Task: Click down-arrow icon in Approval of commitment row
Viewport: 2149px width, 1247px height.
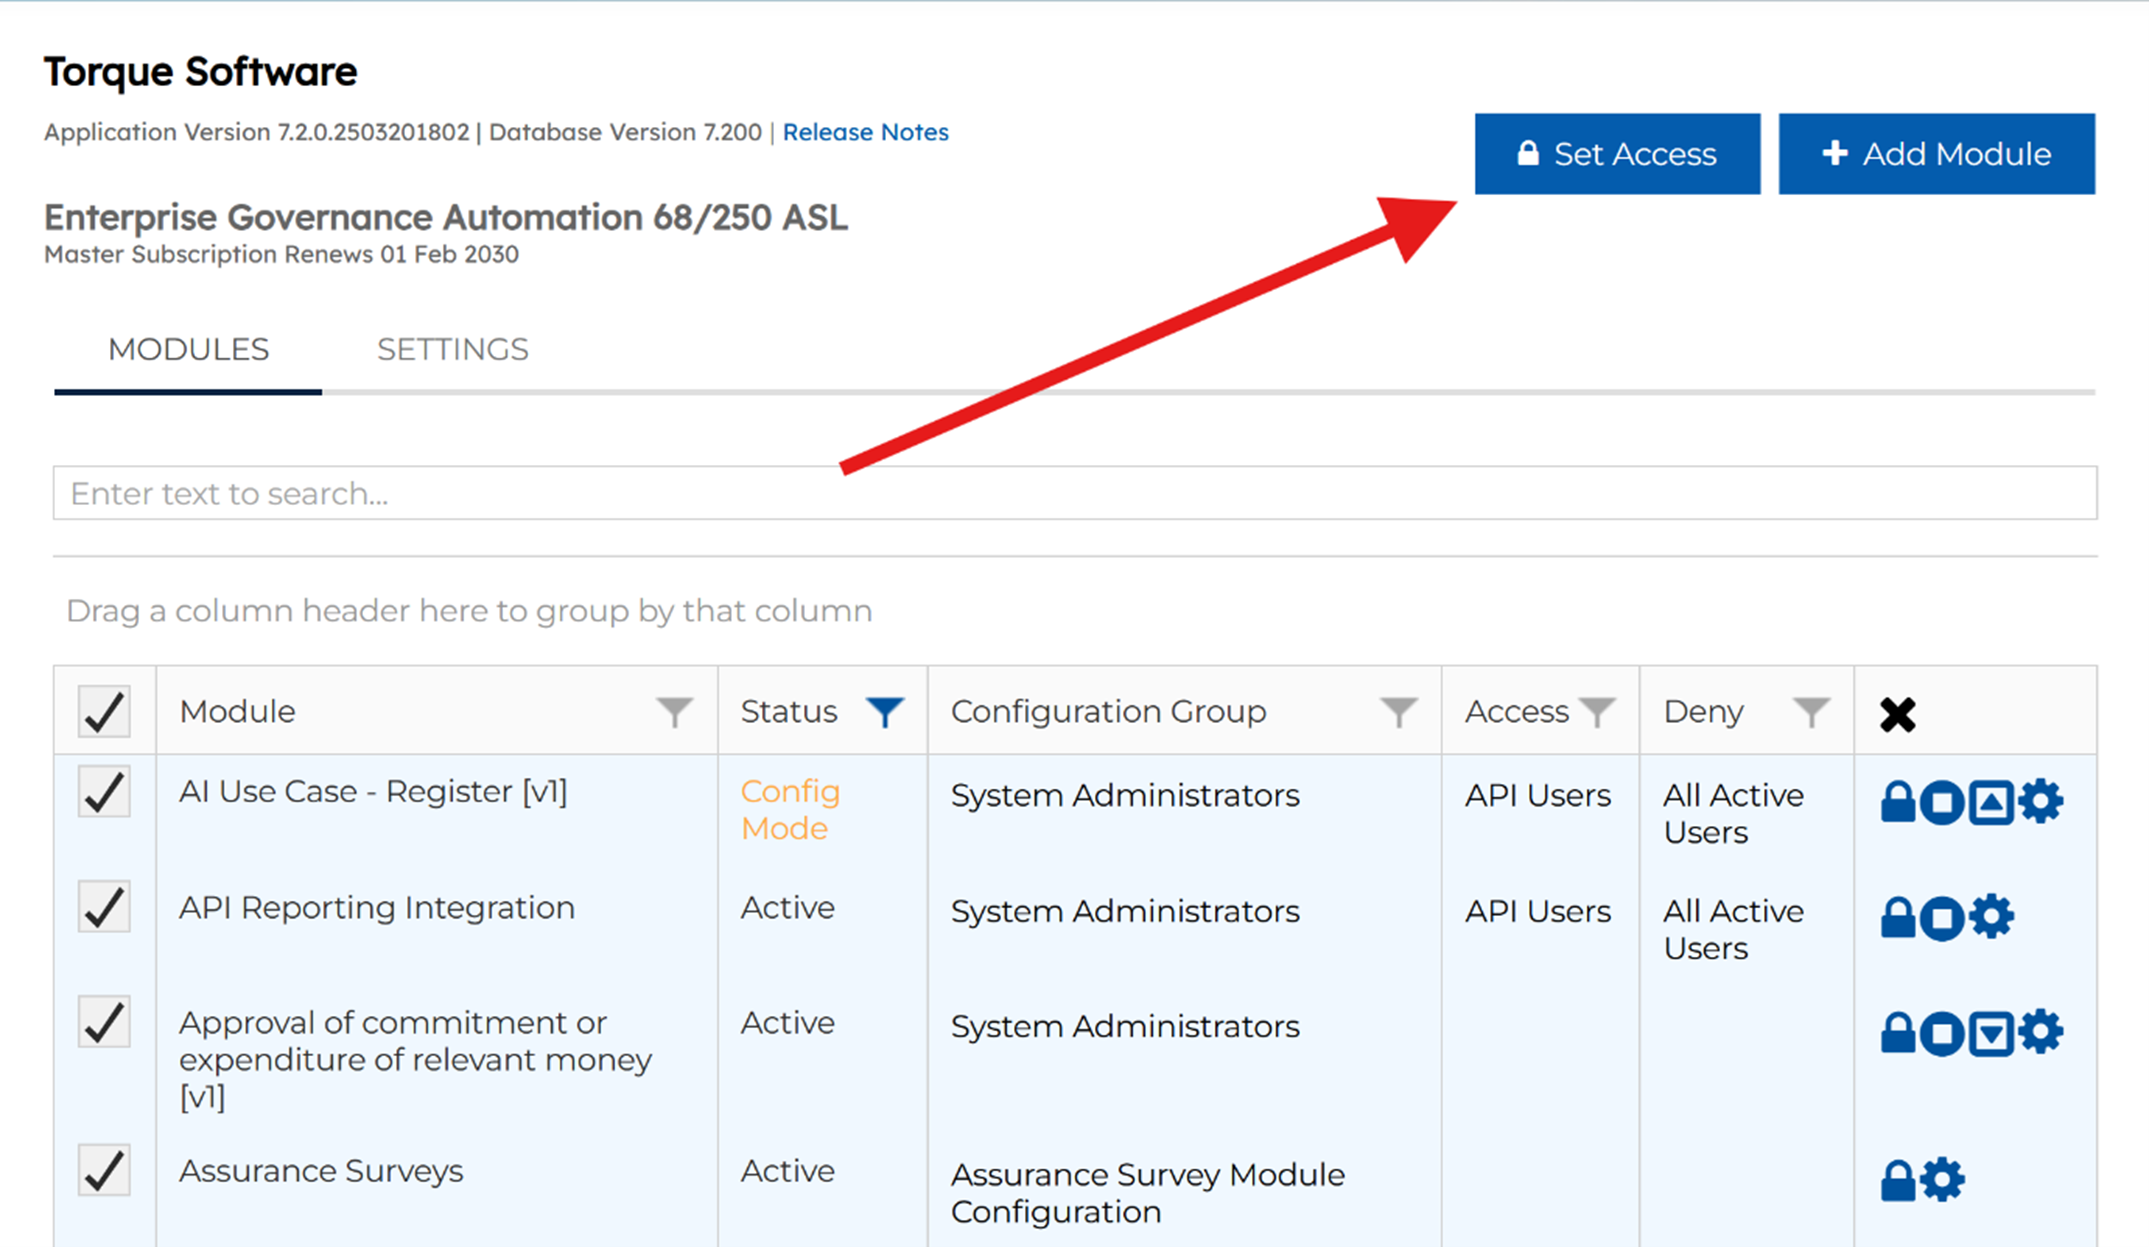Action: tap(1991, 1033)
